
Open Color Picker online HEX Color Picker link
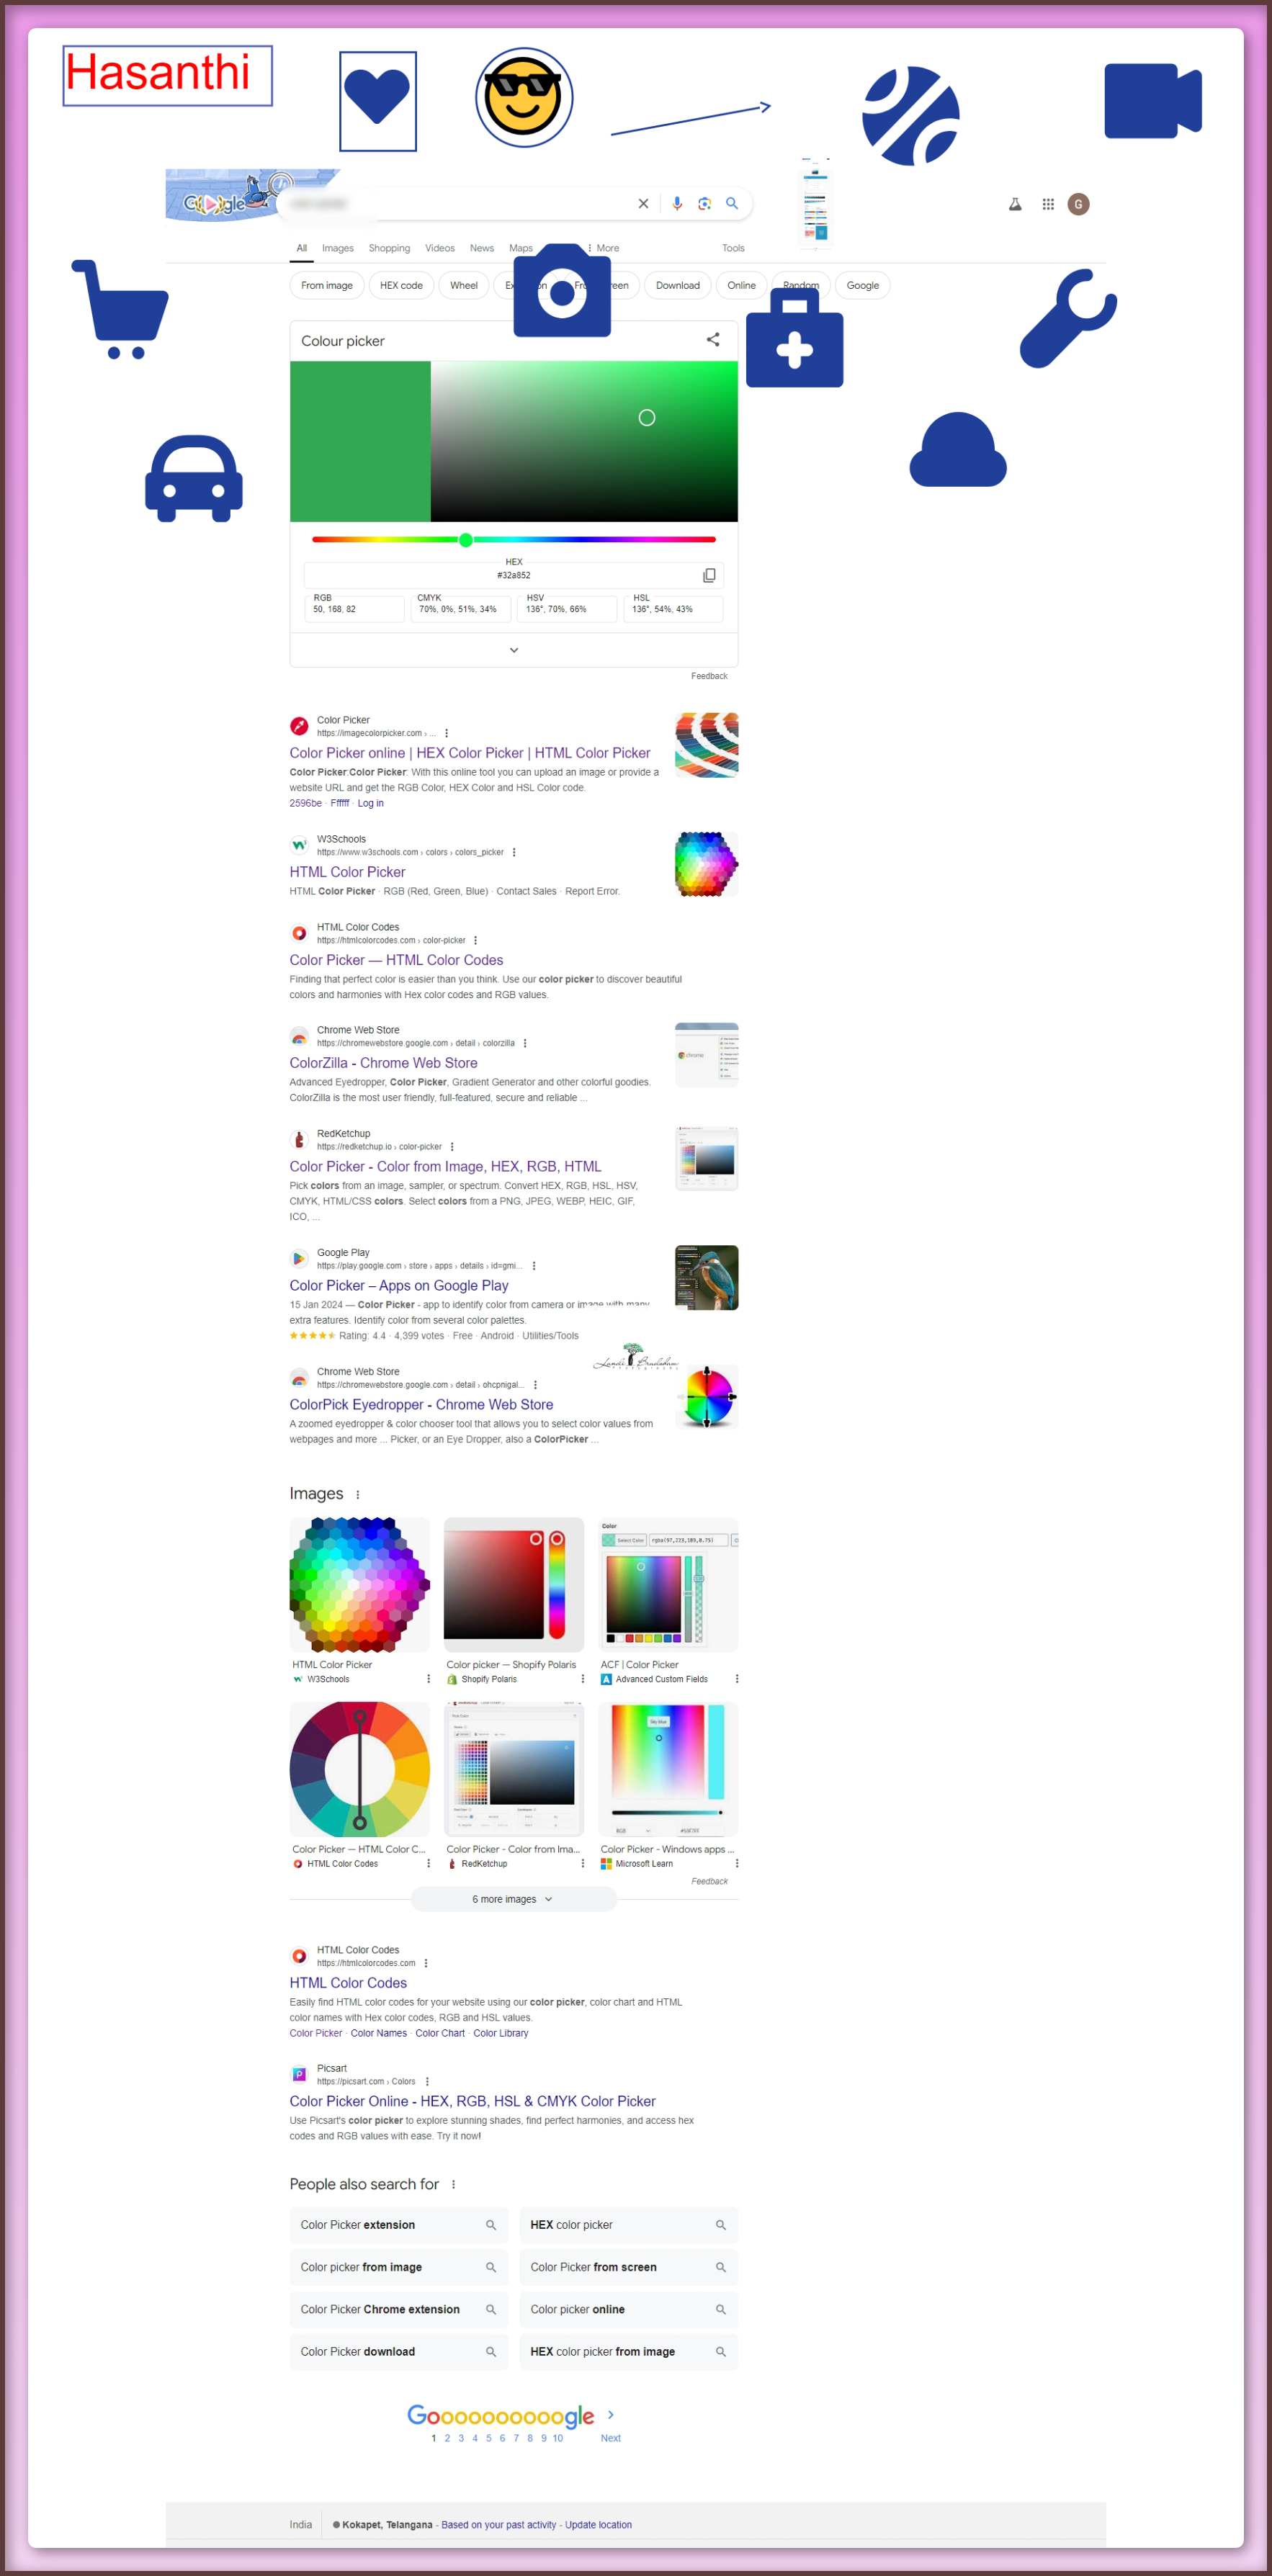click(470, 753)
